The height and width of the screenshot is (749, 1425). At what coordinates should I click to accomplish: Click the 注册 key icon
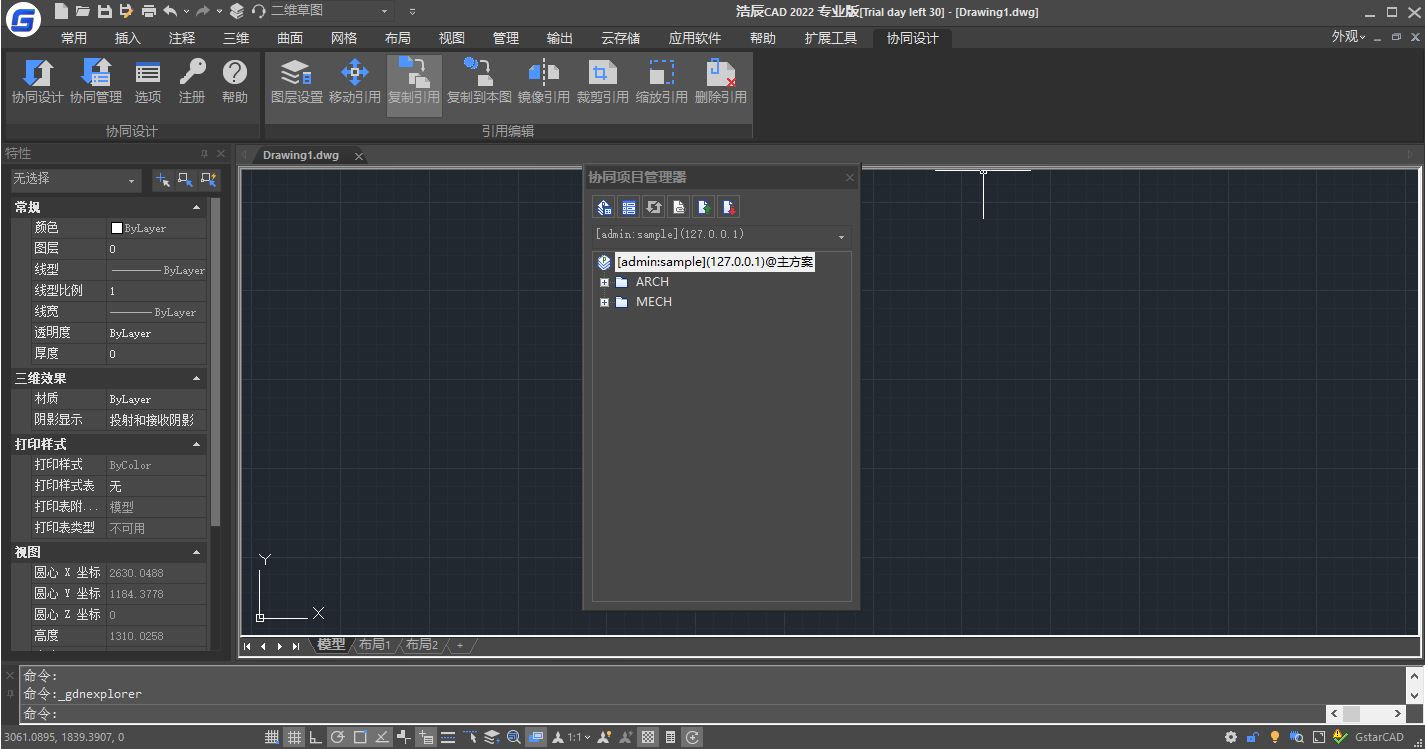click(x=192, y=81)
